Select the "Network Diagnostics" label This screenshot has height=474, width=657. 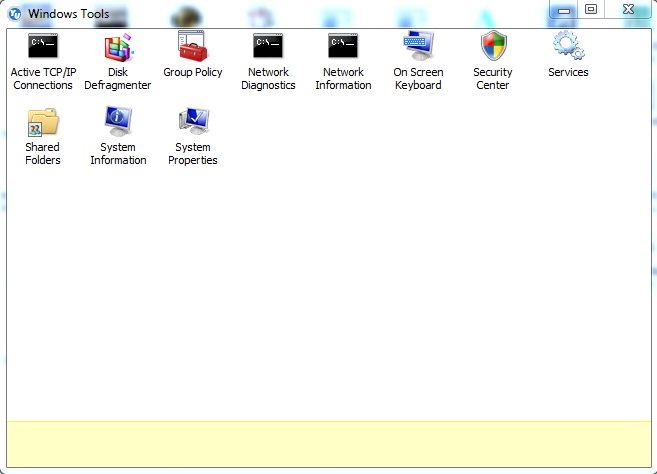click(x=268, y=79)
